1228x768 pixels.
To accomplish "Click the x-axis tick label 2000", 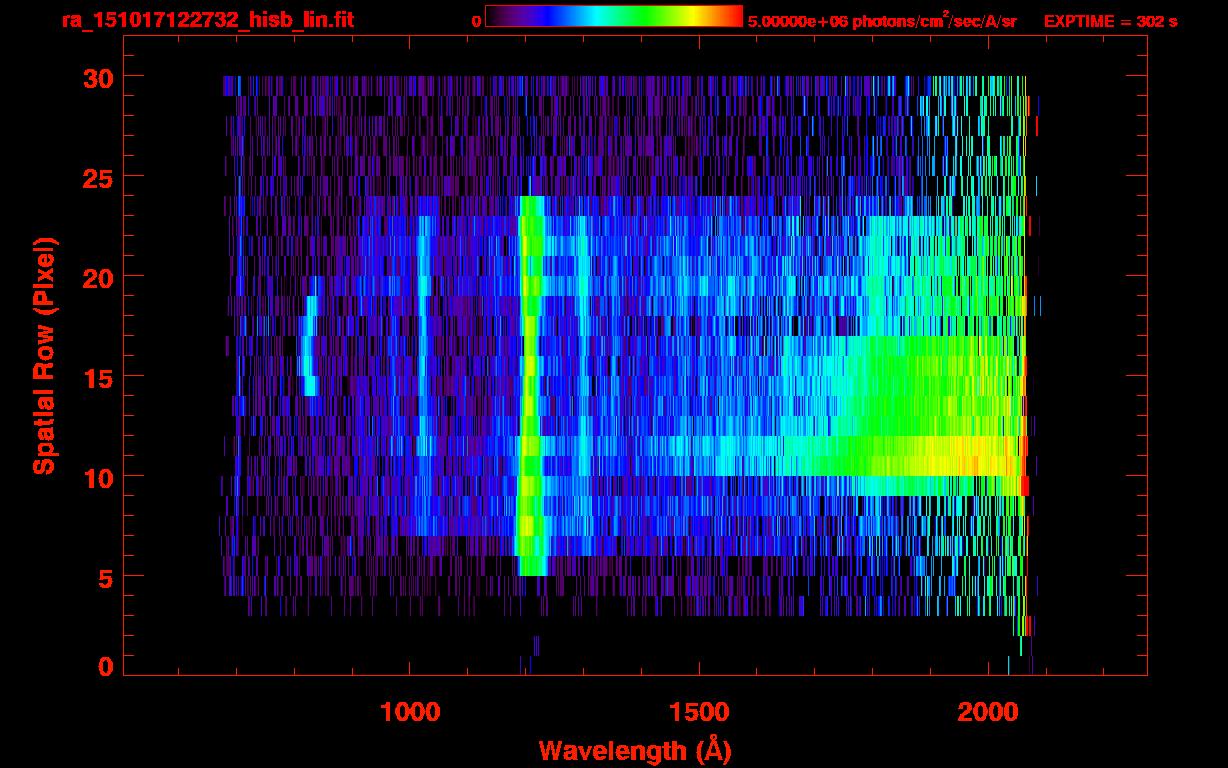I will coord(987,711).
